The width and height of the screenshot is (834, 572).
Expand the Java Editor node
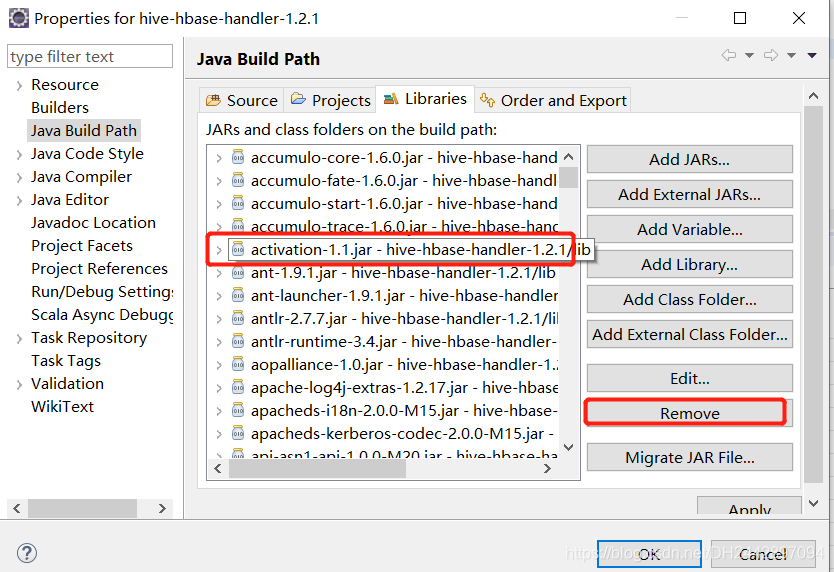[x=19, y=201]
